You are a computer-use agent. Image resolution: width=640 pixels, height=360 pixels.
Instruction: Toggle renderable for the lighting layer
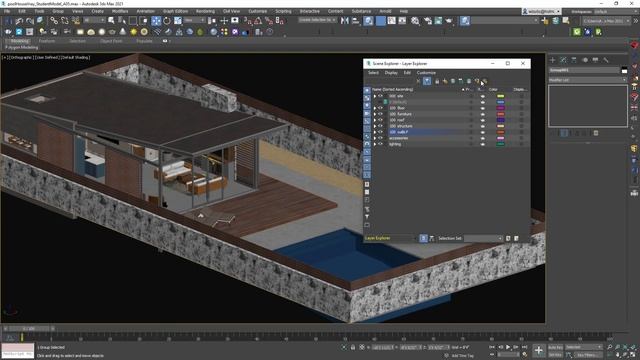482,144
